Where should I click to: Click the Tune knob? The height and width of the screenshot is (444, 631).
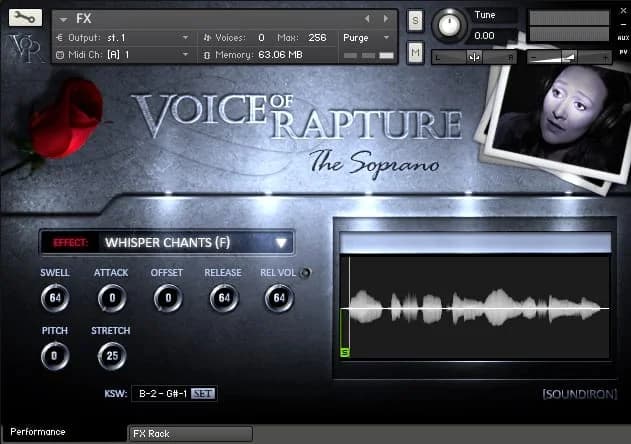pyautogui.click(x=449, y=25)
